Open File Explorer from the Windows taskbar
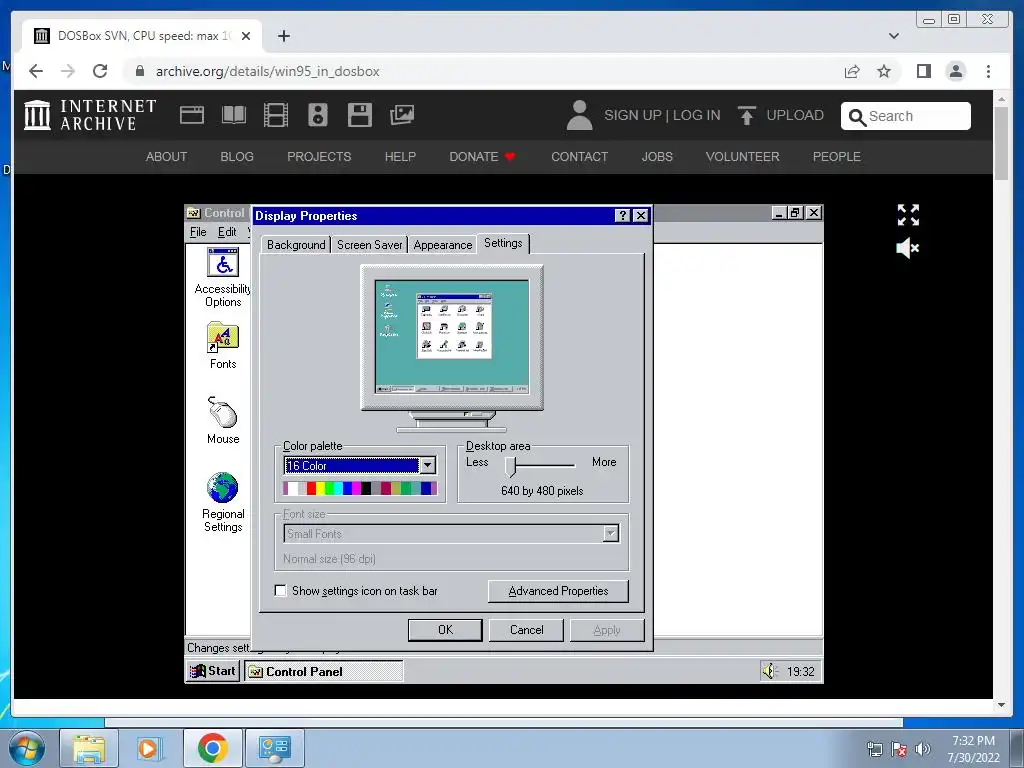The image size is (1024, 768). click(x=89, y=748)
